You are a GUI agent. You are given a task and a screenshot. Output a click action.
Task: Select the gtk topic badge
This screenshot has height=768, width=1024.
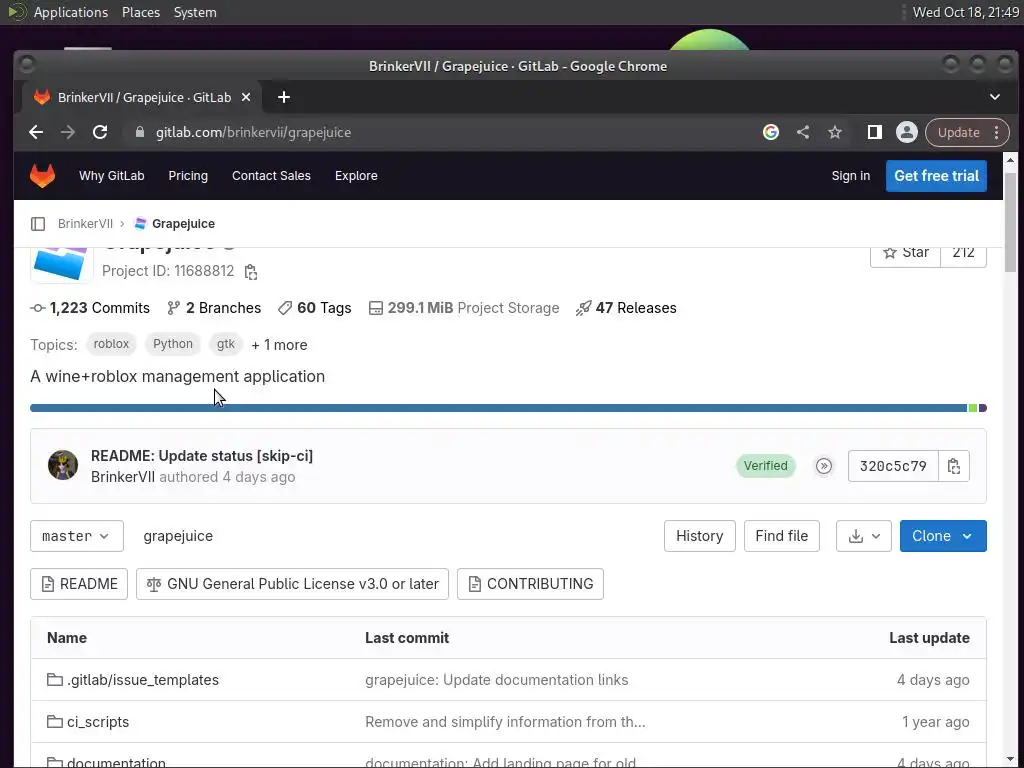point(225,344)
